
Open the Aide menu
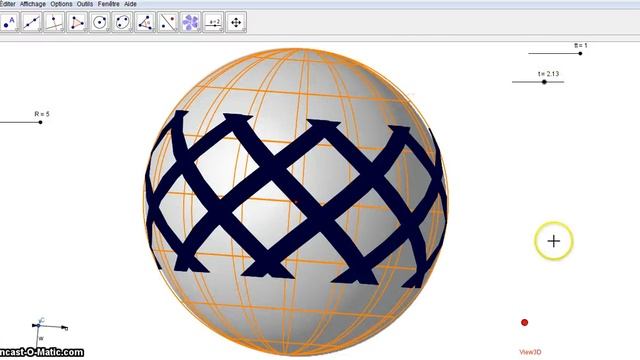pyautogui.click(x=130, y=4)
